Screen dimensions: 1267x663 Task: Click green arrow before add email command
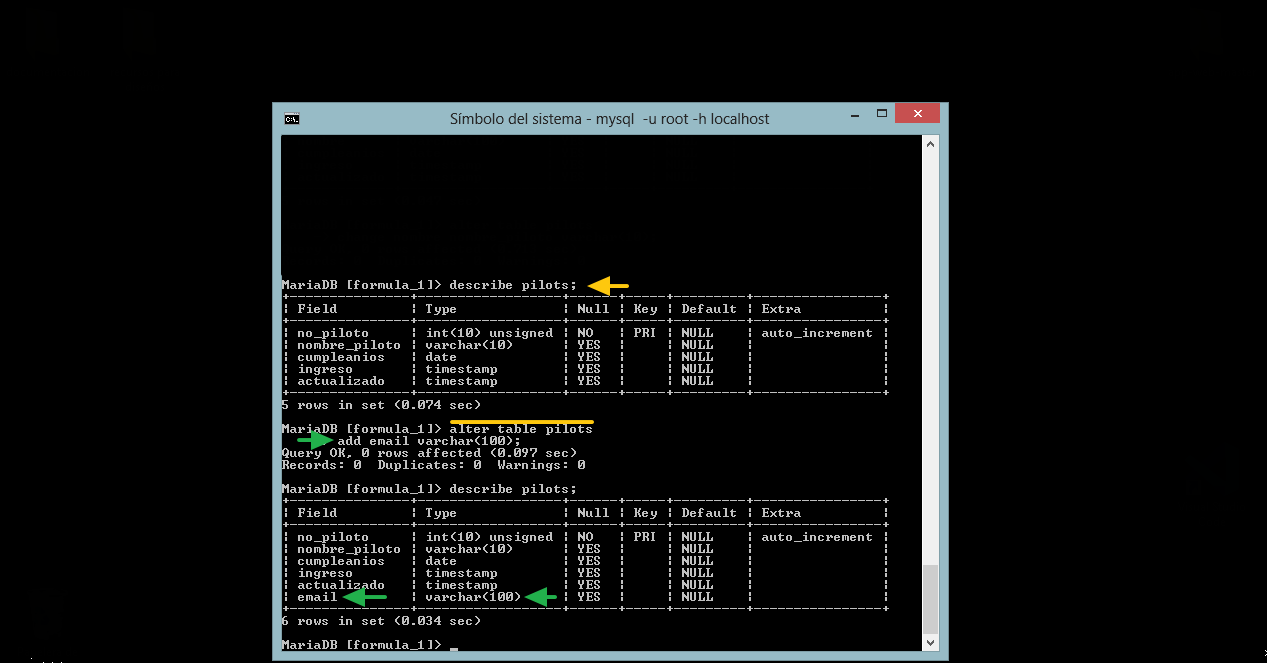tap(315, 440)
